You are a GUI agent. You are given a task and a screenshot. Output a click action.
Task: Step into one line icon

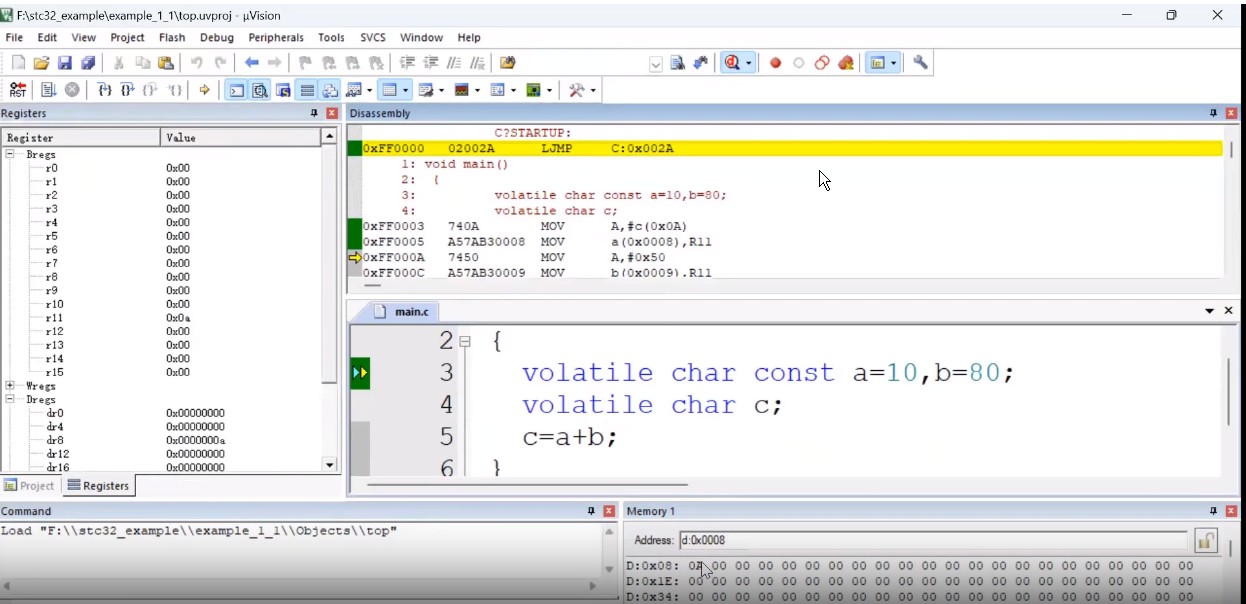[104, 90]
